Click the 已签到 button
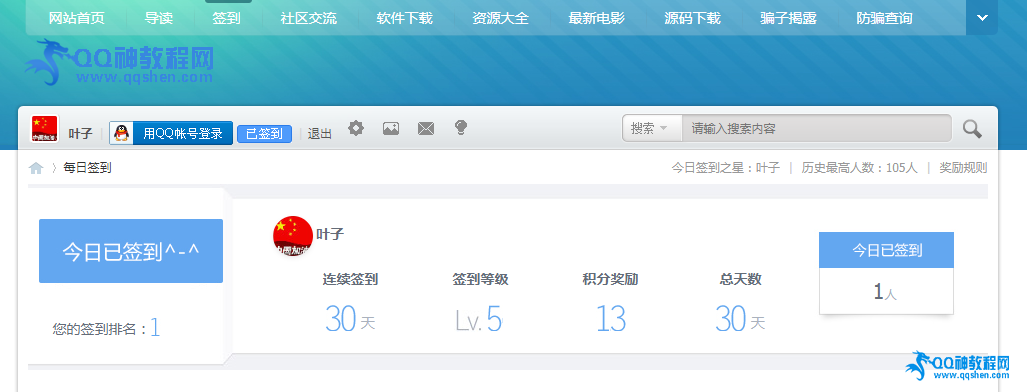 point(265,134)
